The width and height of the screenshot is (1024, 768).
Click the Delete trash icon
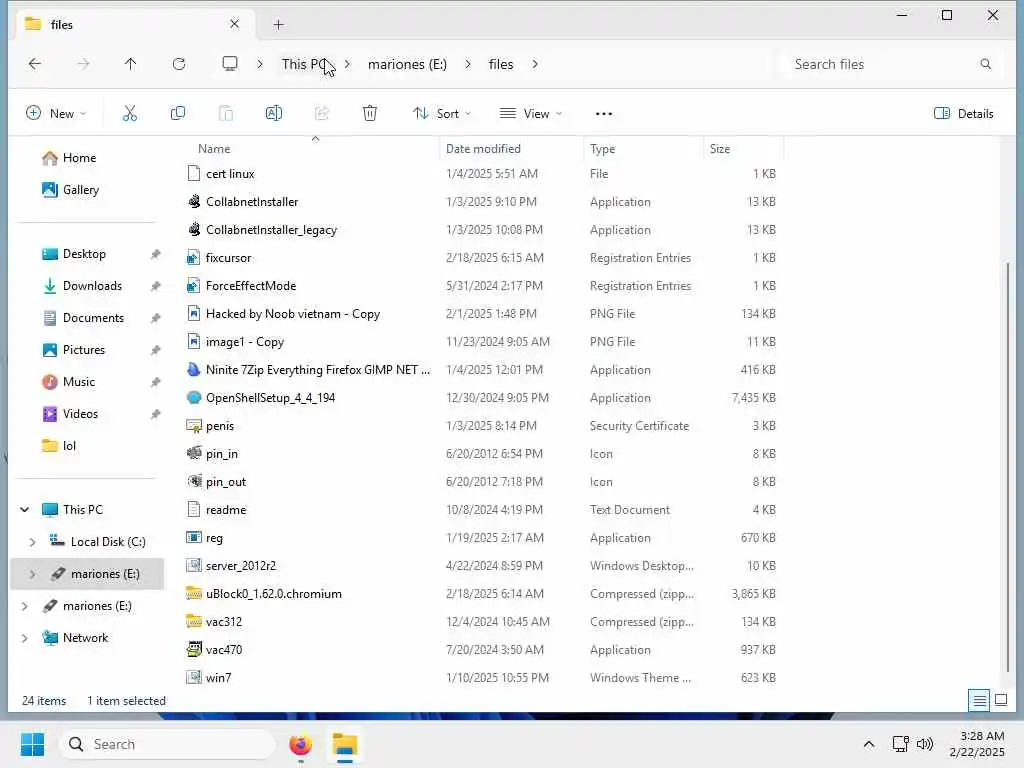[x=370, y=113]
